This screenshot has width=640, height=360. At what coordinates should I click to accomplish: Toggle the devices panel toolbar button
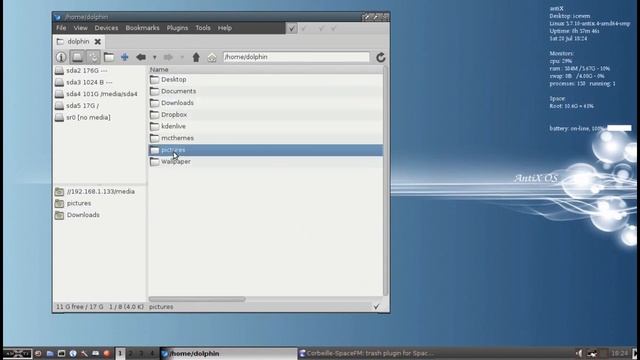pos(77,57)
